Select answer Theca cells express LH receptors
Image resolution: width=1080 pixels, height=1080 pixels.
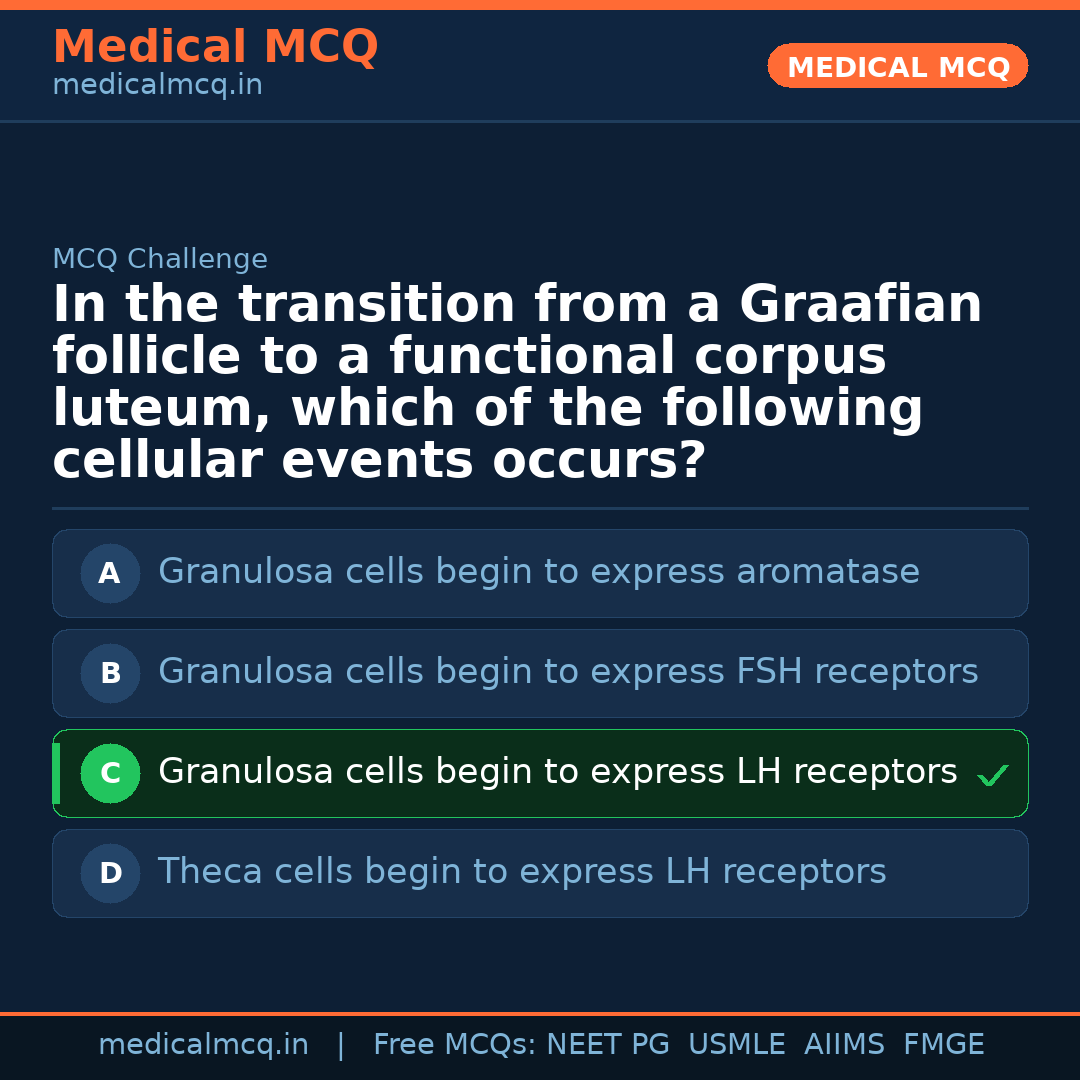coord(521,872)
